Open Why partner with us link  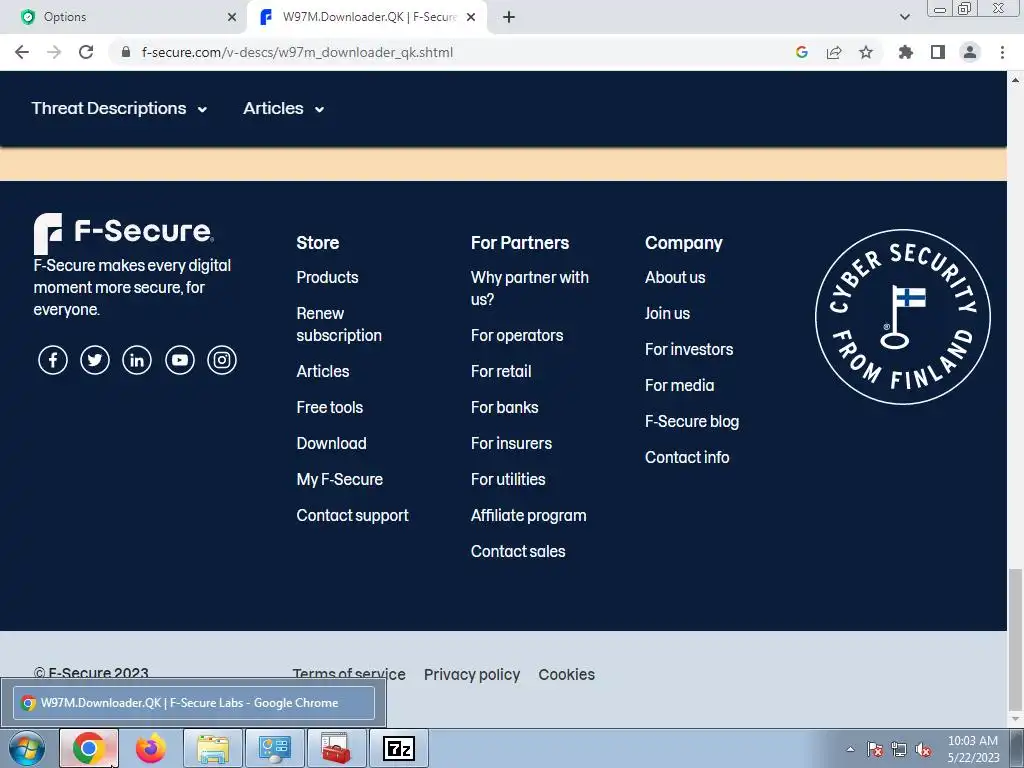(530, 288)
